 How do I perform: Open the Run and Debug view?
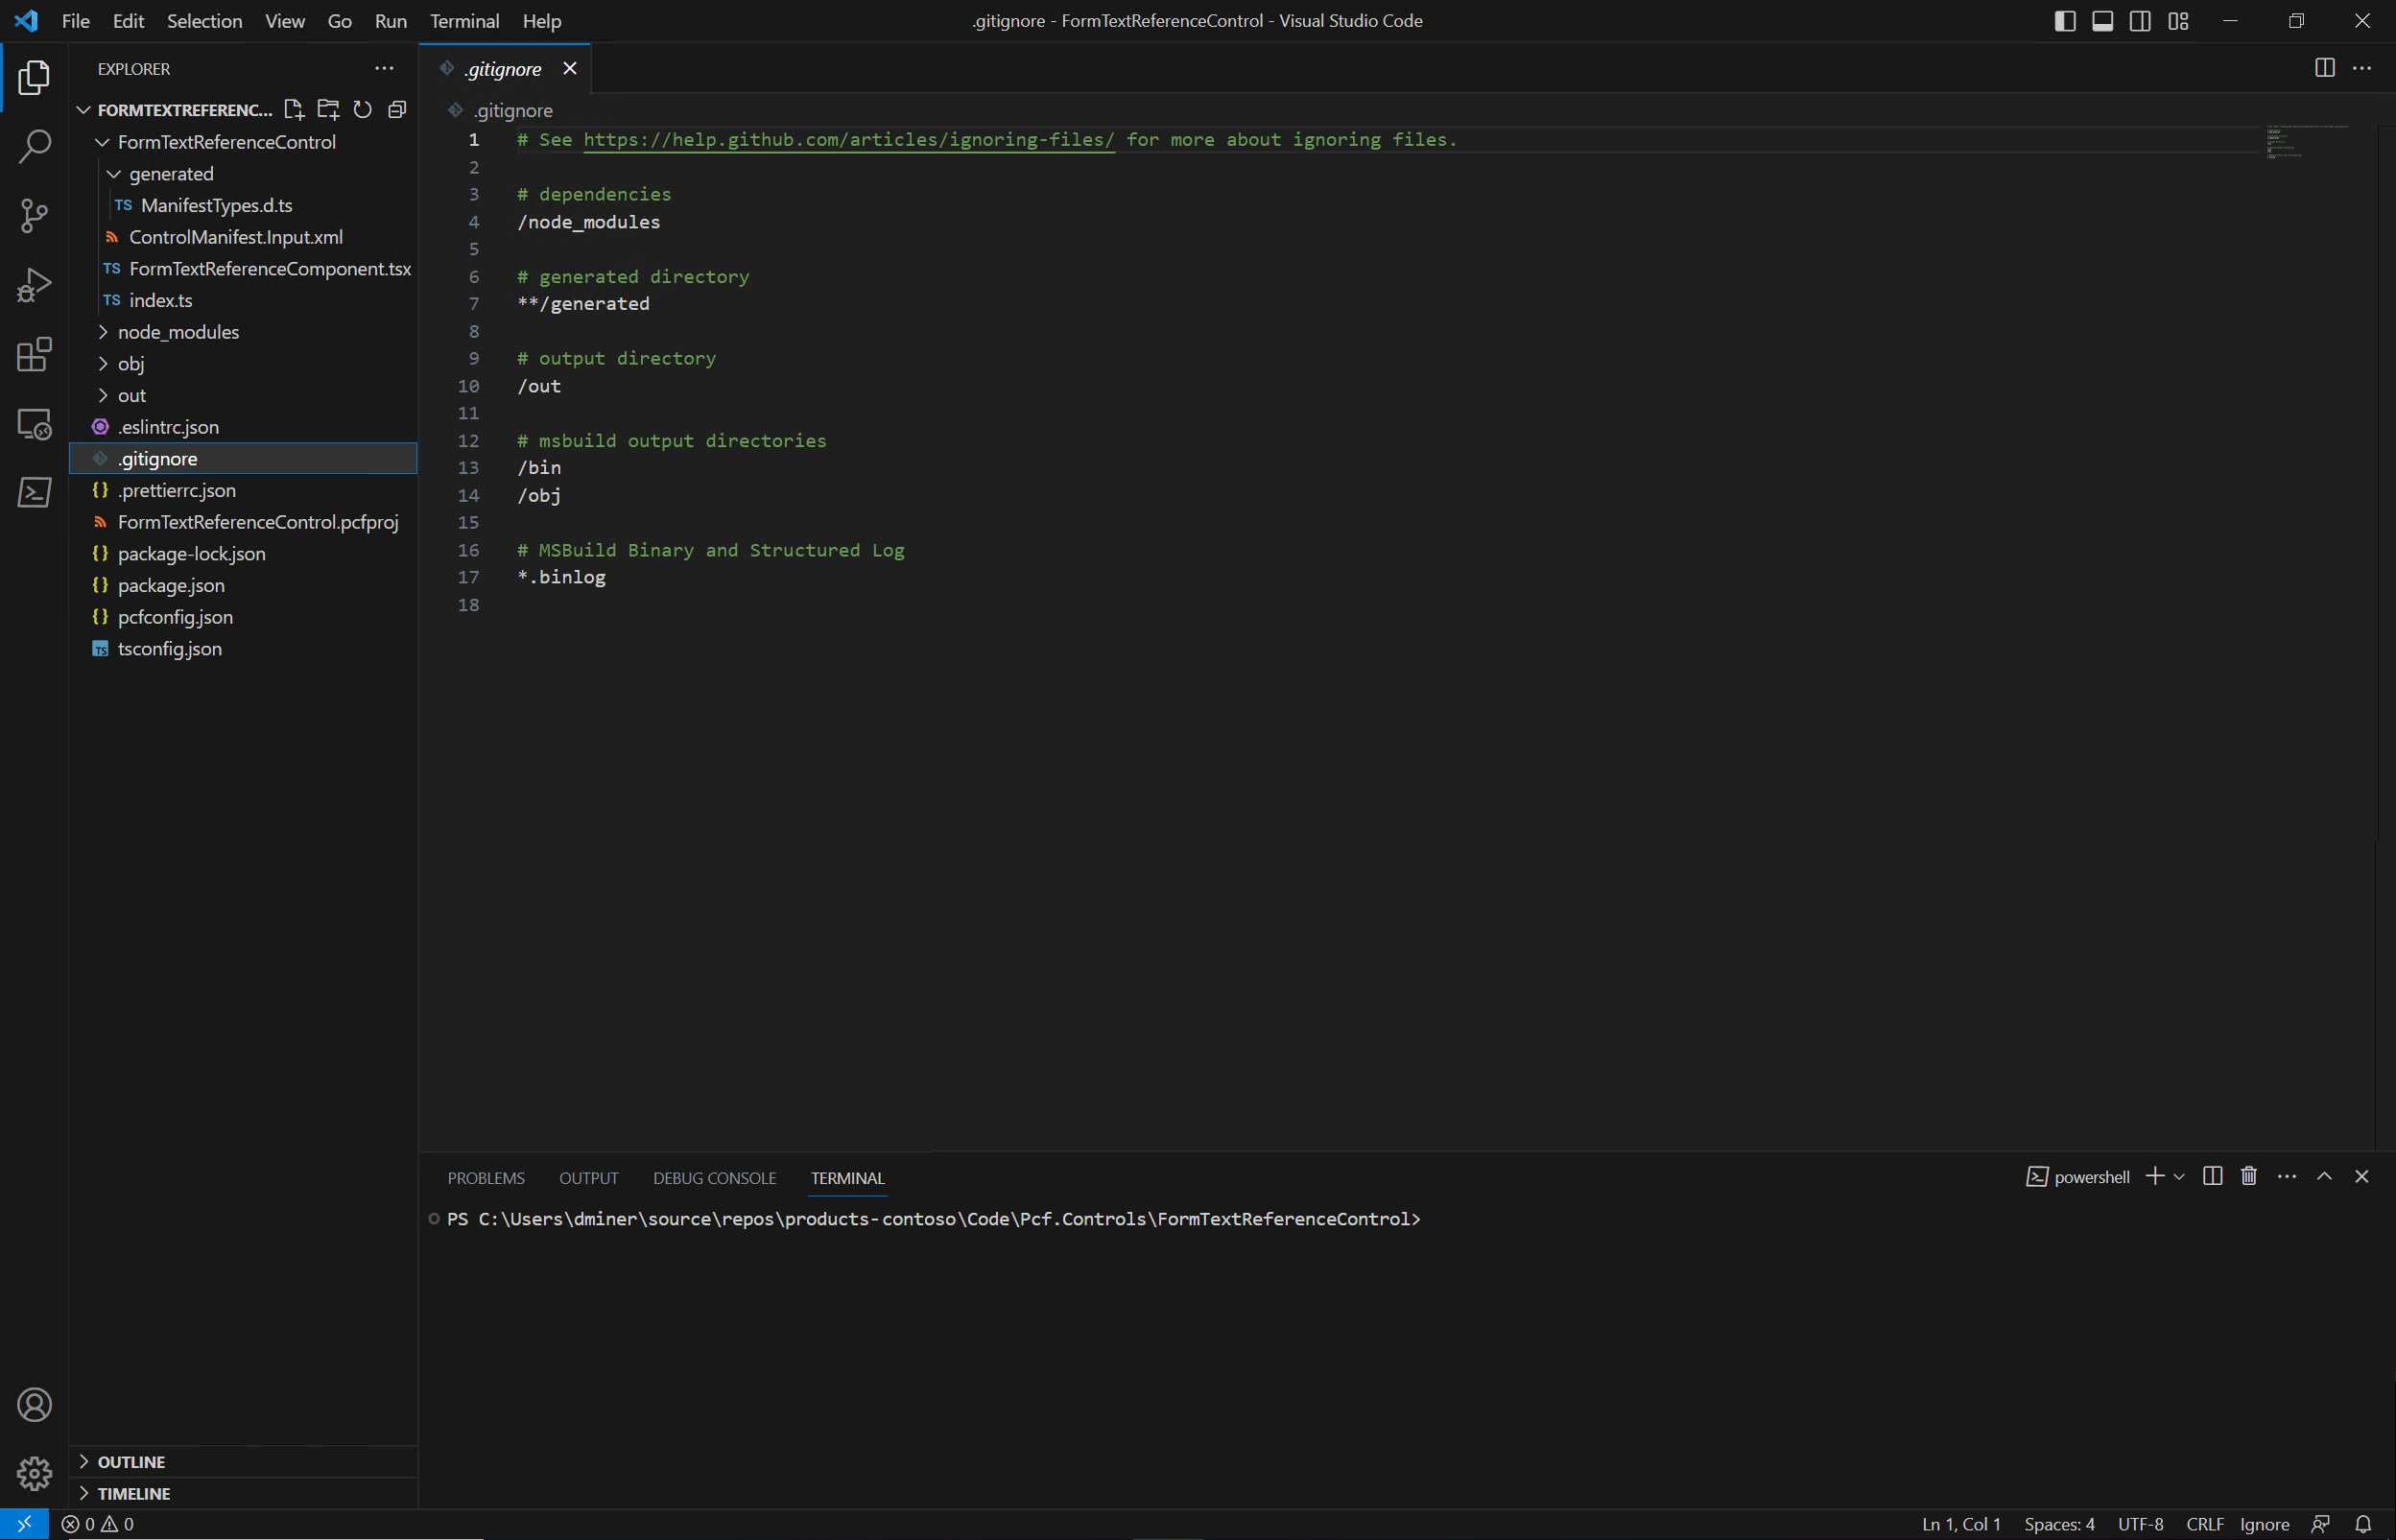[x=34, y=285]
